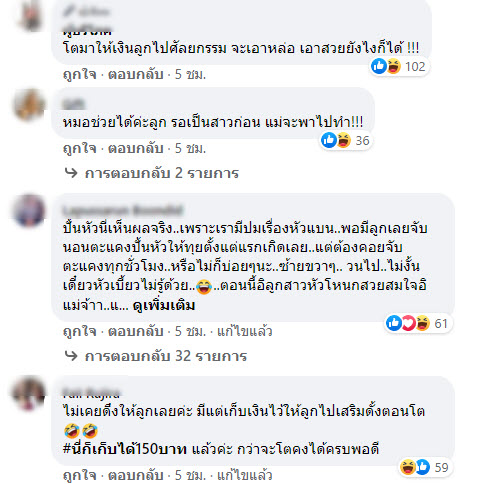
Task: Like the head-shaping comment with ถูกใจ
Action: pos(80,331)
